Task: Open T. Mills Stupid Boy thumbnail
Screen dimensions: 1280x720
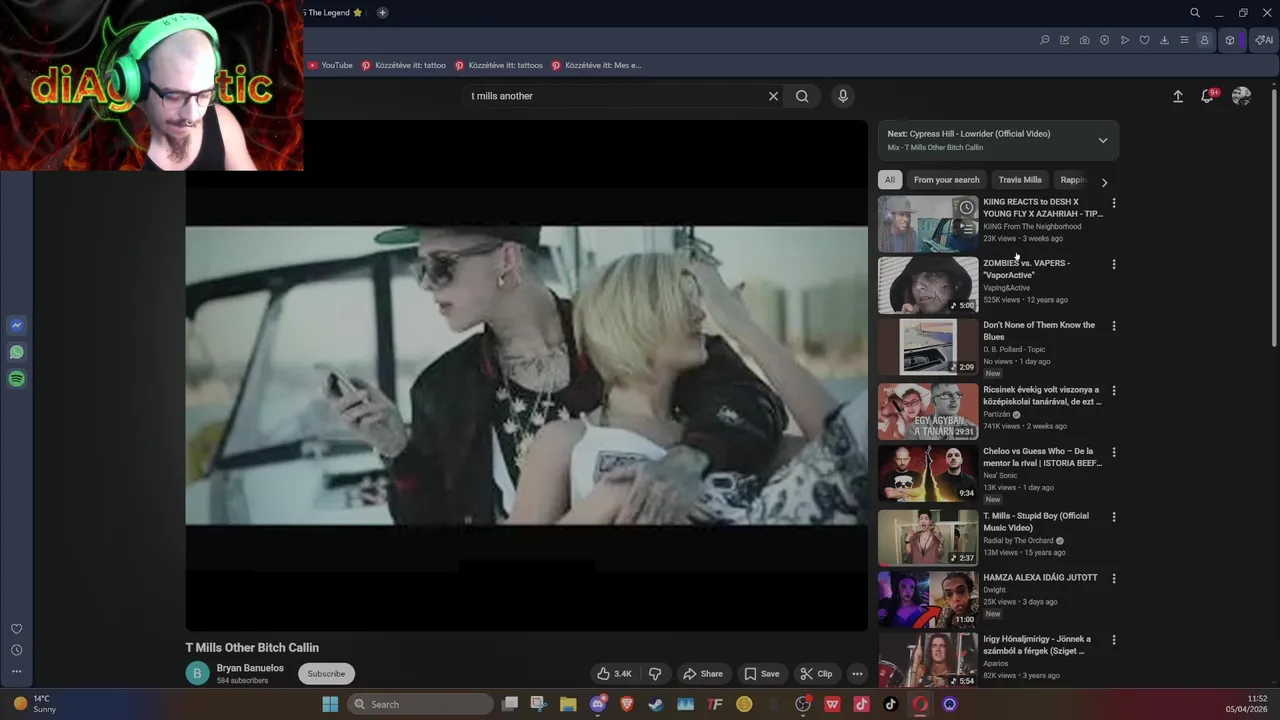Action: coord(928,538)
